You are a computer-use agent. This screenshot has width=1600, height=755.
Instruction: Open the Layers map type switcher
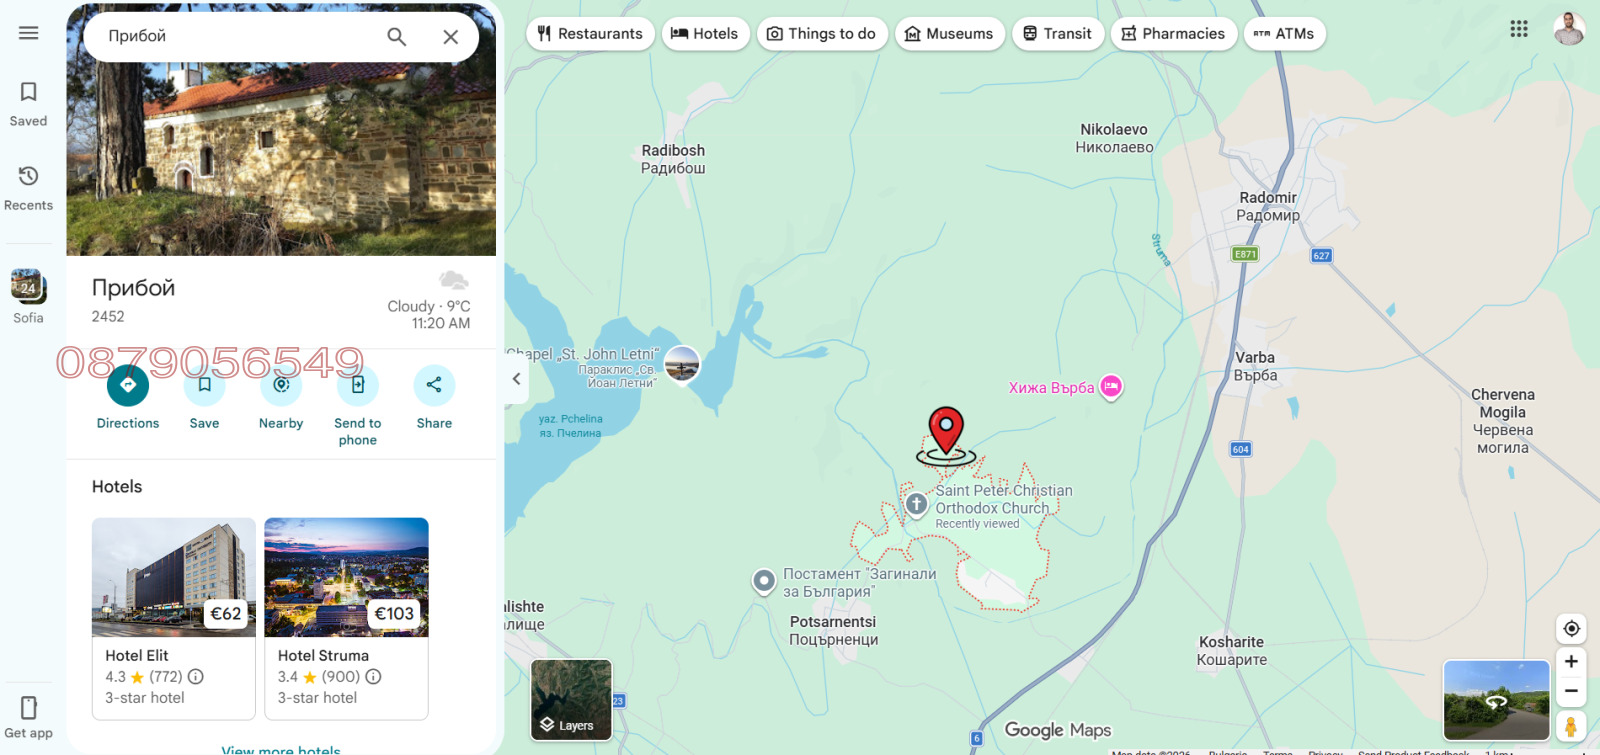(571, 699)
